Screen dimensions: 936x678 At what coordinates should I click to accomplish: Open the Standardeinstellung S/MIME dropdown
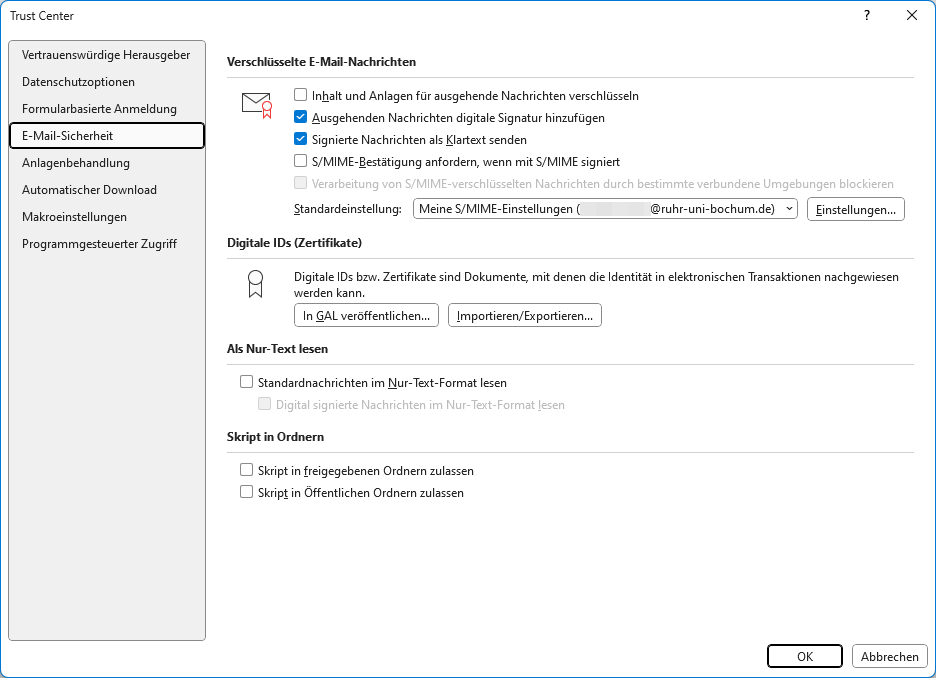605,209
